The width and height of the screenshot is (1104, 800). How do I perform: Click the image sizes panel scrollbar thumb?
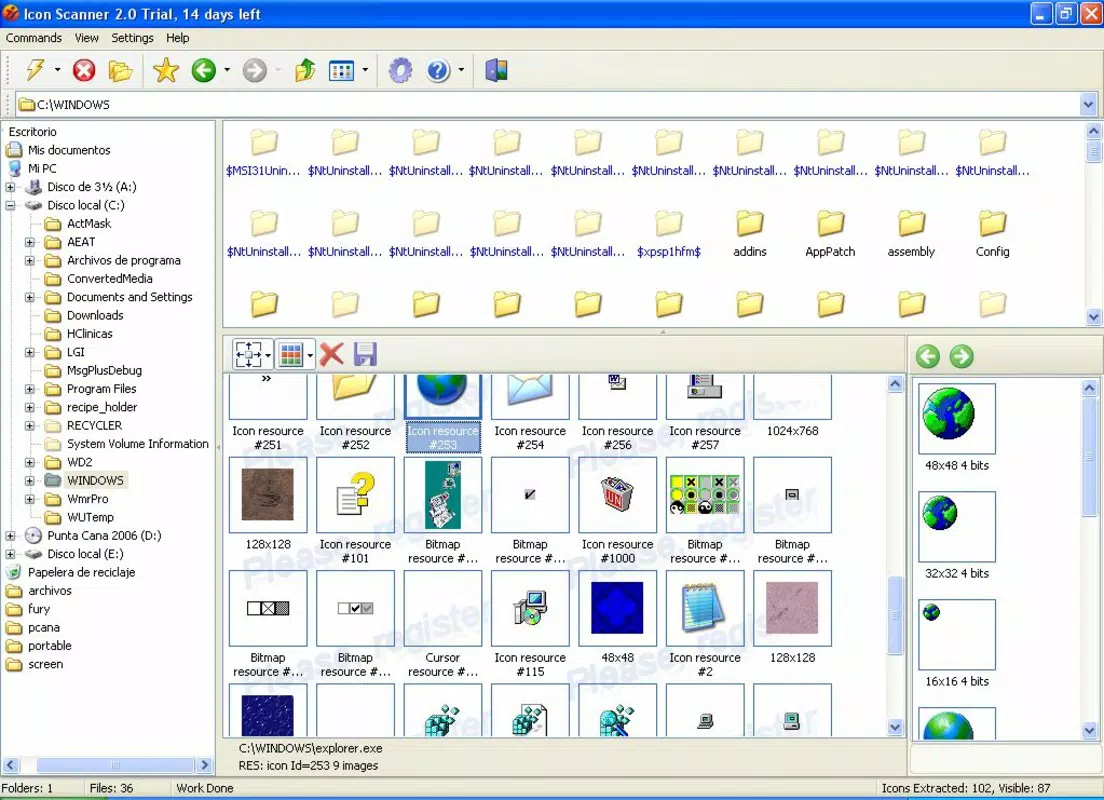pyautogui.click(x=1089, y=457)
